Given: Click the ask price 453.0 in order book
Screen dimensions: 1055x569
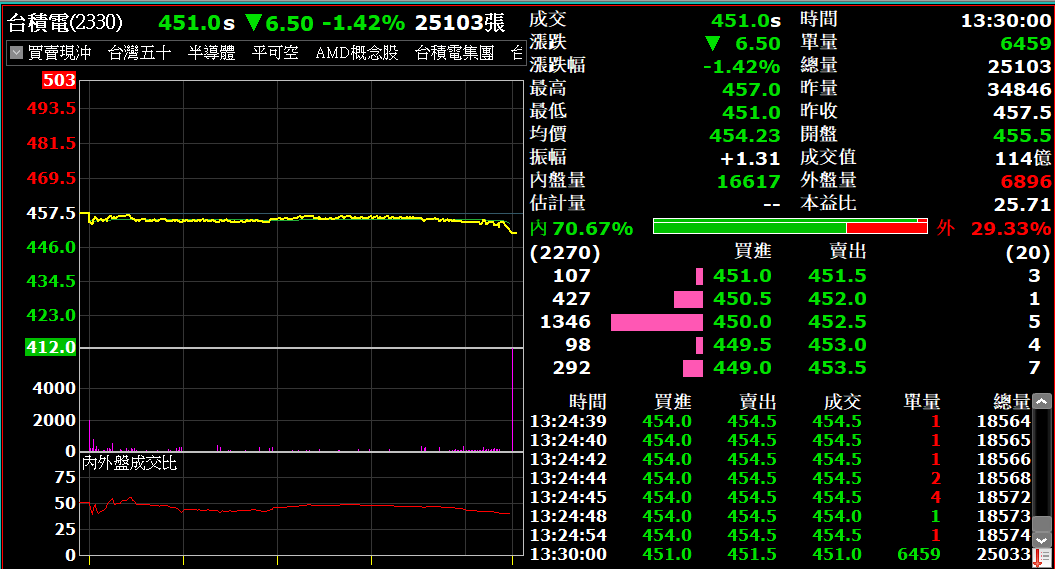Looking at the screenshot, I should [837, 344].
